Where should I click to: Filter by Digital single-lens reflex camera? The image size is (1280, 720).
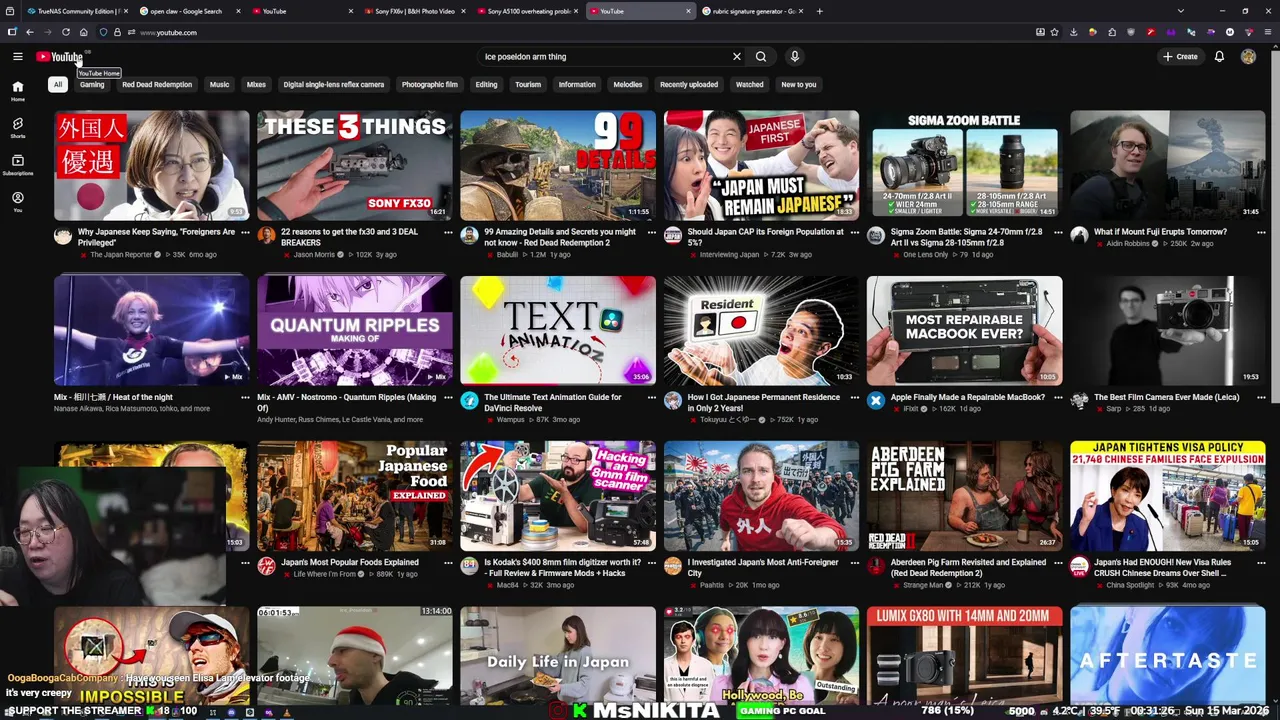(333, 84)
